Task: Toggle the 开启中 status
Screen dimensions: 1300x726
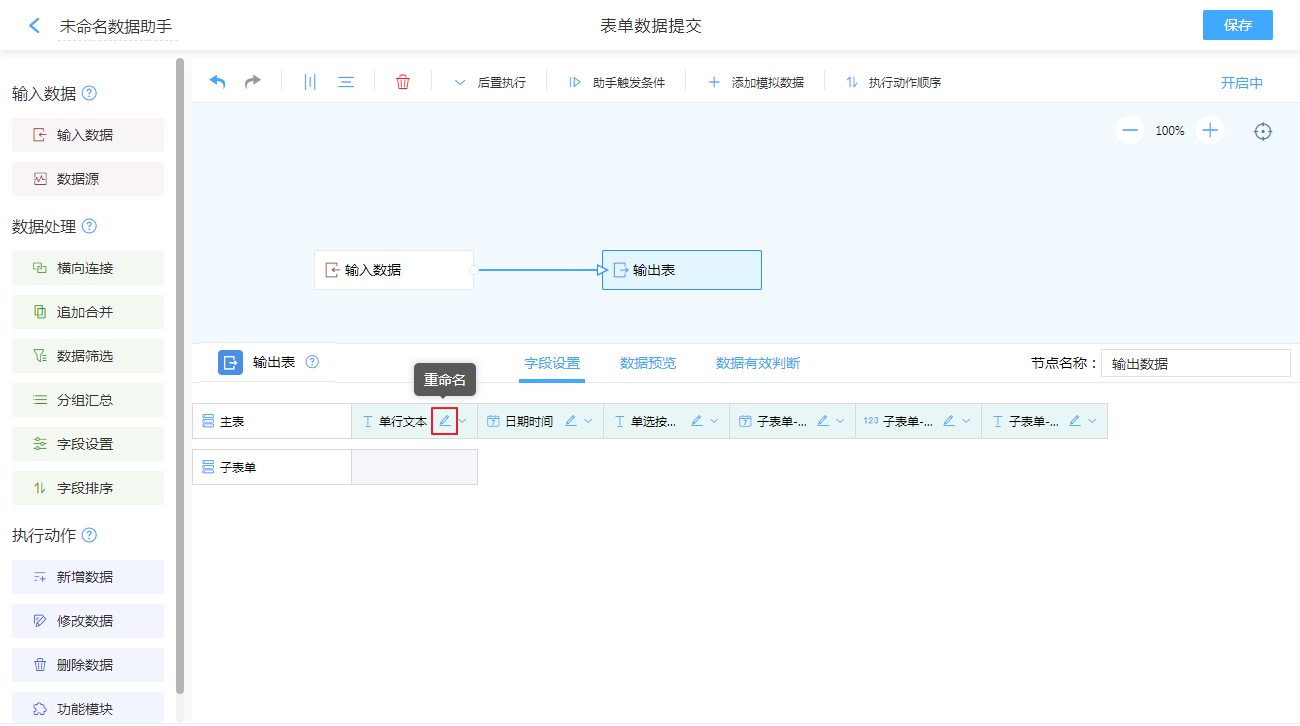Action: click(1241, 83)
